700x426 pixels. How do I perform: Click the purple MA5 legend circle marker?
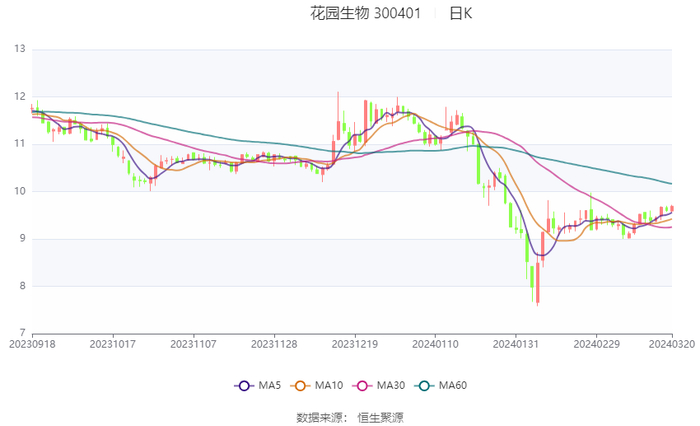242,385
